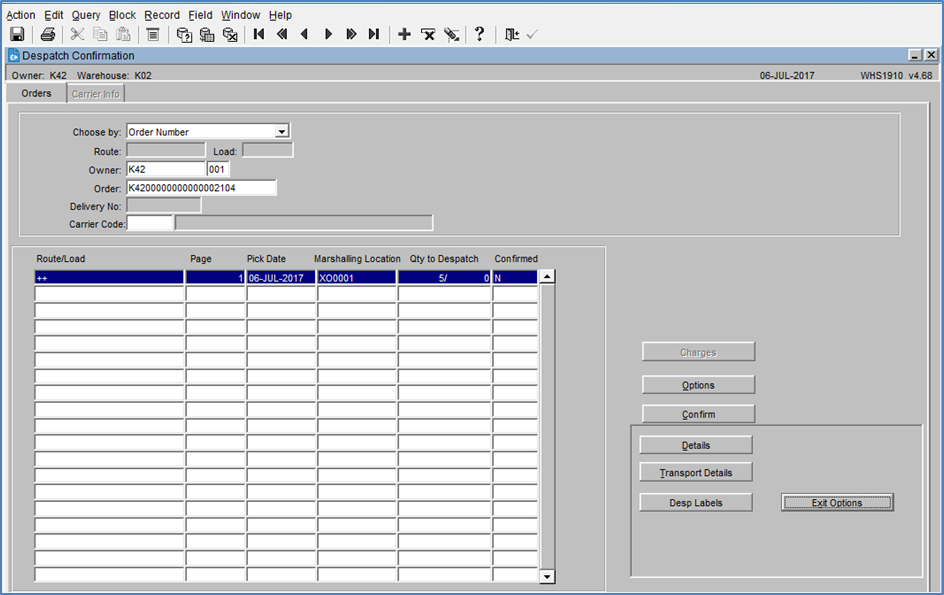Click the Print icon in the toolbar
This screenshot has width=944, height=595.
click(x=48, y=34)
